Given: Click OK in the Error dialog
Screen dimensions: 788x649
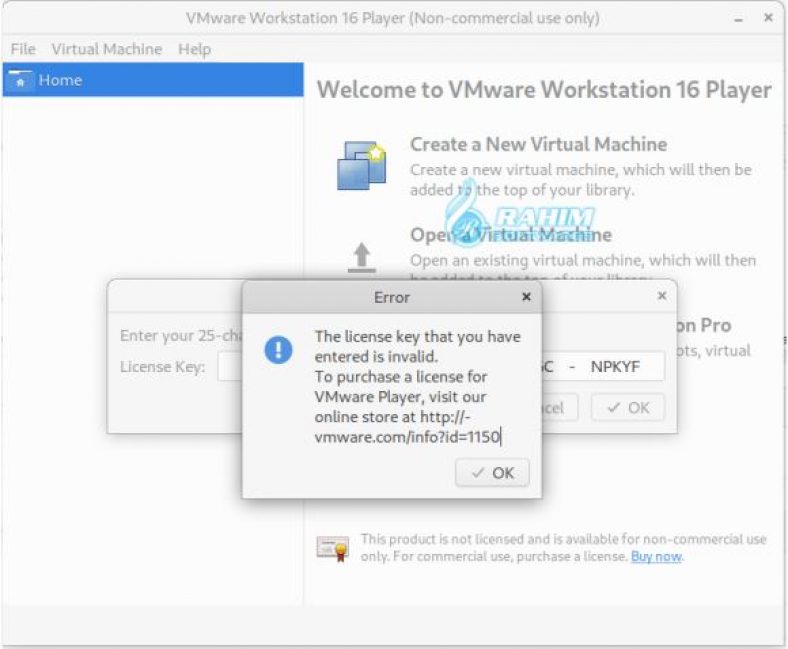Looking at the screenshot, I should pyautogui.click(x=492, y=473).
